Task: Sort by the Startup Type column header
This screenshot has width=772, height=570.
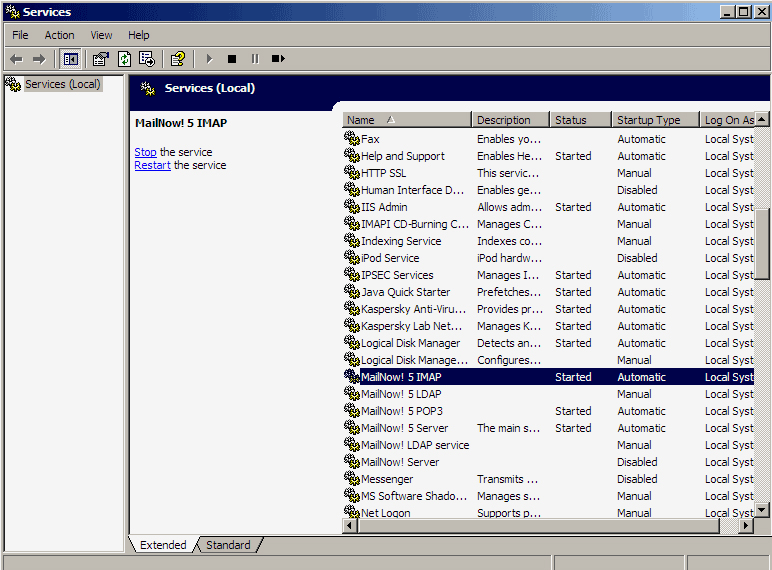Action: tap(656, 120)
